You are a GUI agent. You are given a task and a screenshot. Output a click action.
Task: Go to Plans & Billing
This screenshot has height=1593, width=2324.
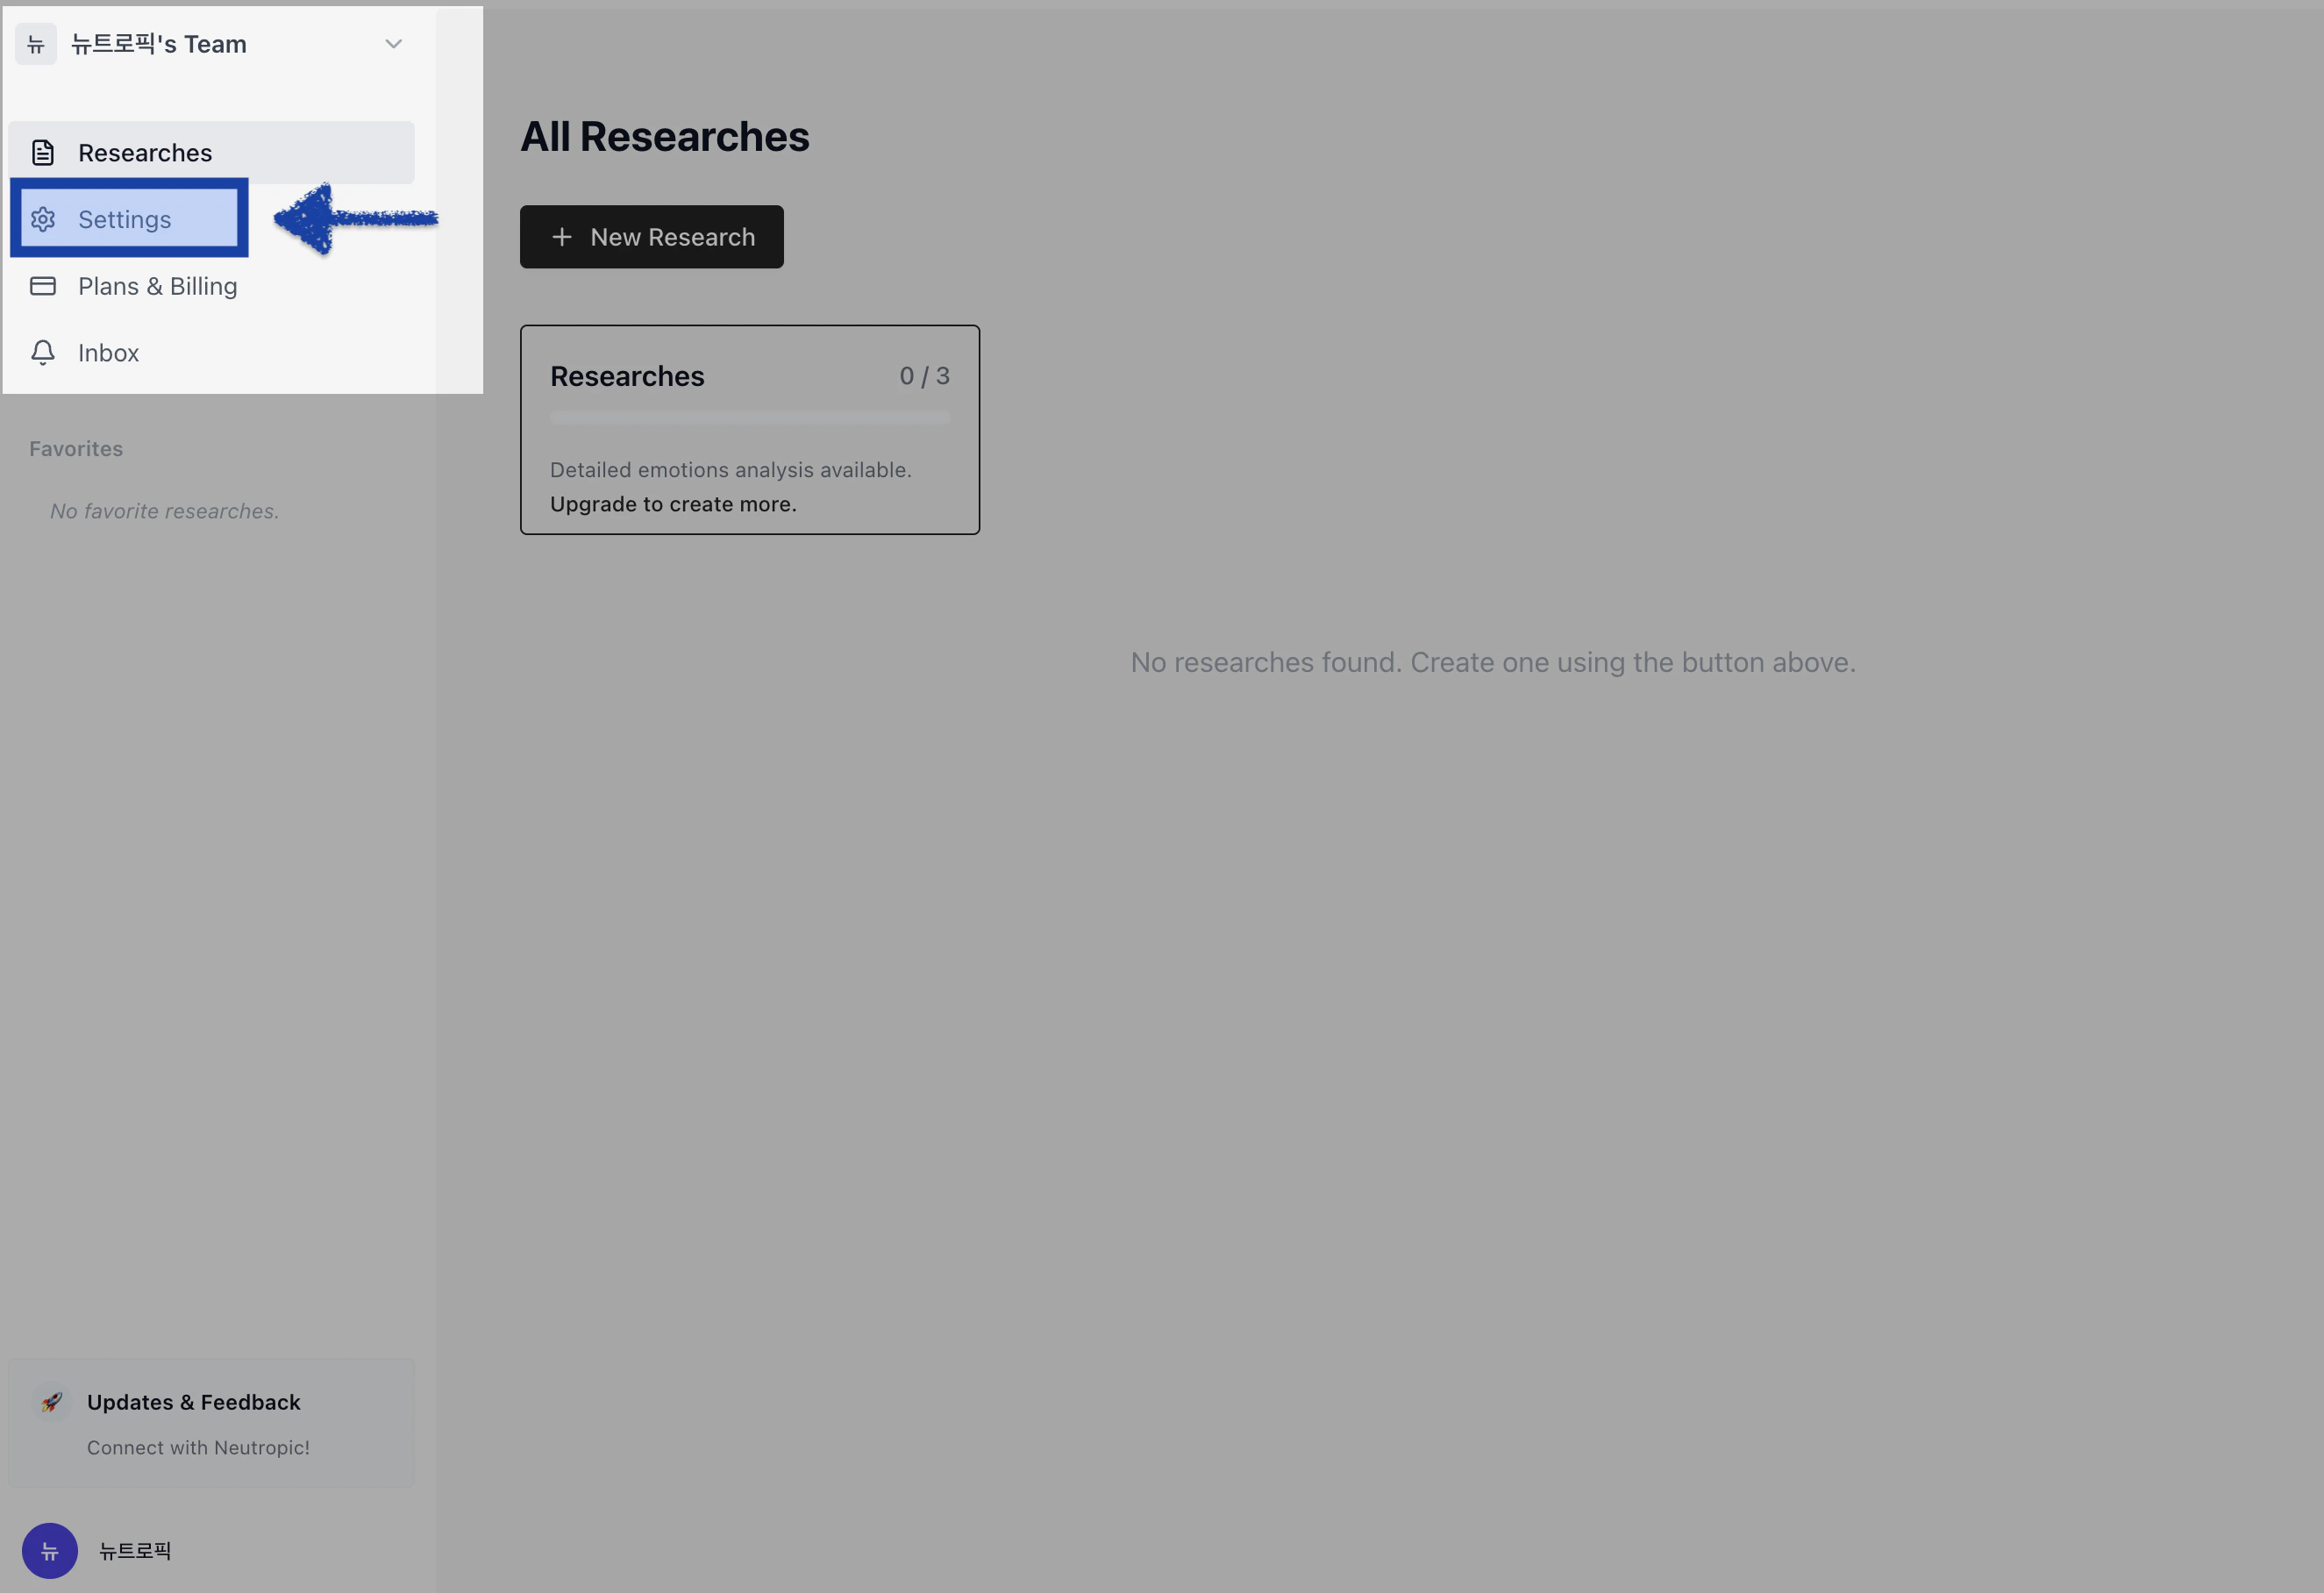[158, 286]
